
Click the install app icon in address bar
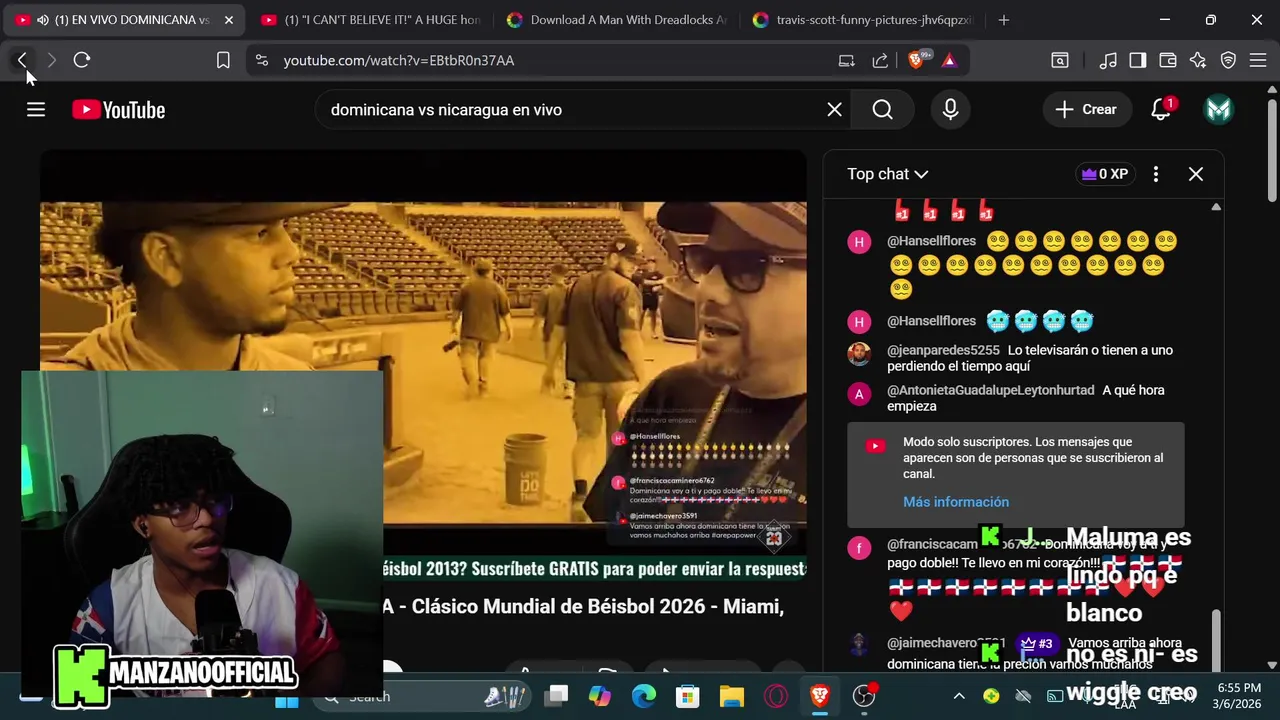[846, 60]
